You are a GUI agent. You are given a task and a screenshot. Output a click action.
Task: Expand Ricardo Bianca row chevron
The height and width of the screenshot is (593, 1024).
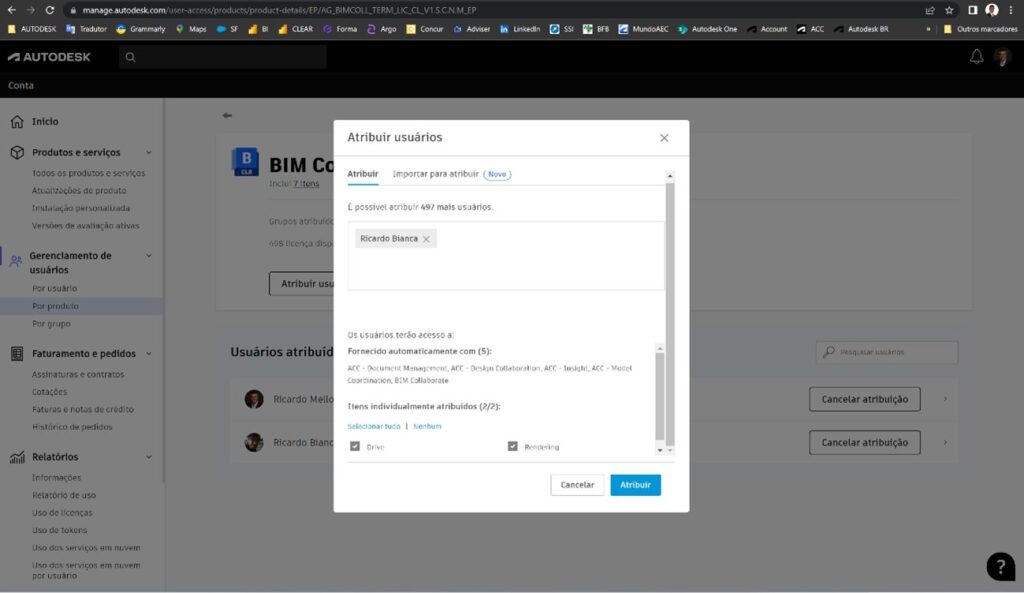[945, 442]
